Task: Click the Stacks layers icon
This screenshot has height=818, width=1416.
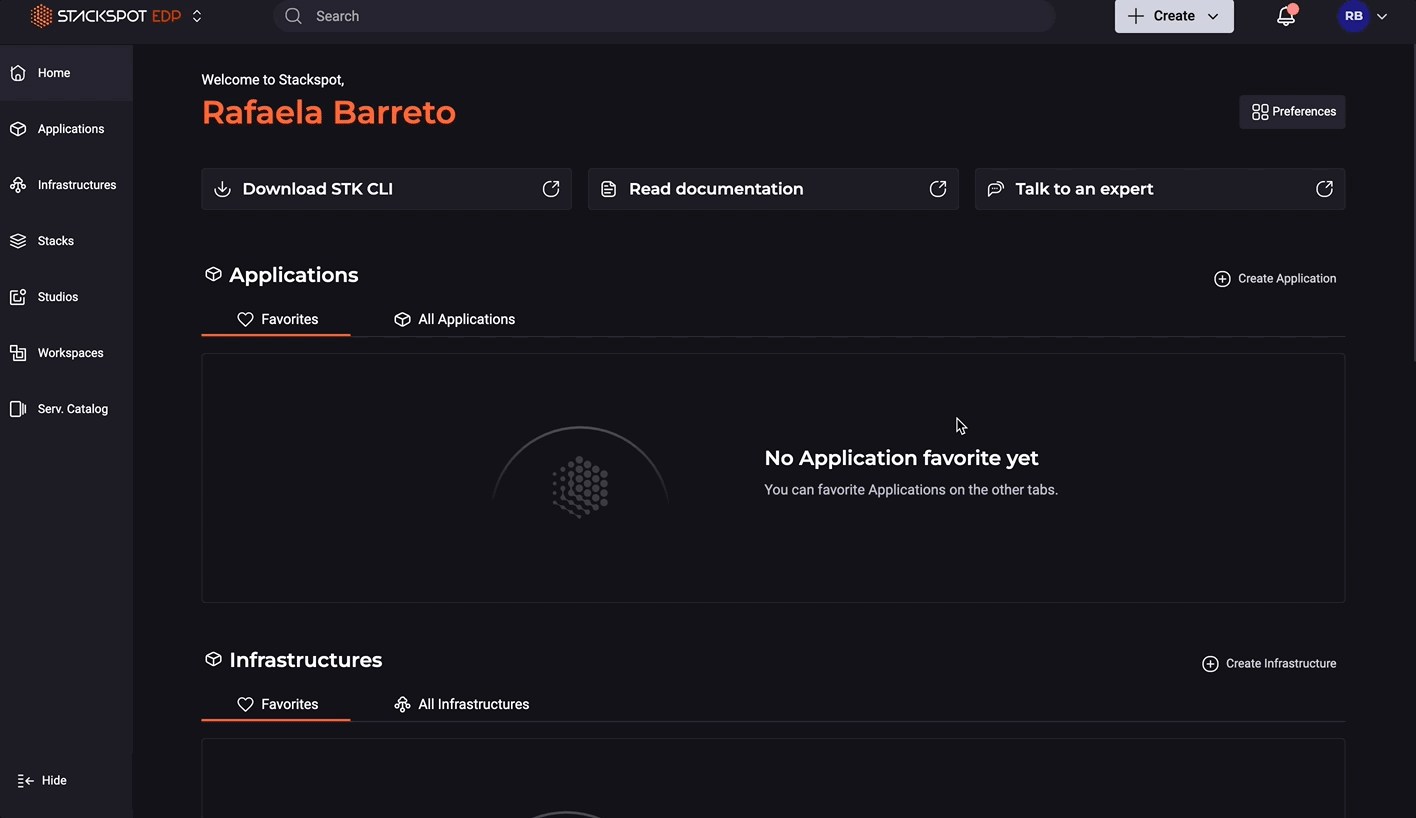Action: coord(18,241)
